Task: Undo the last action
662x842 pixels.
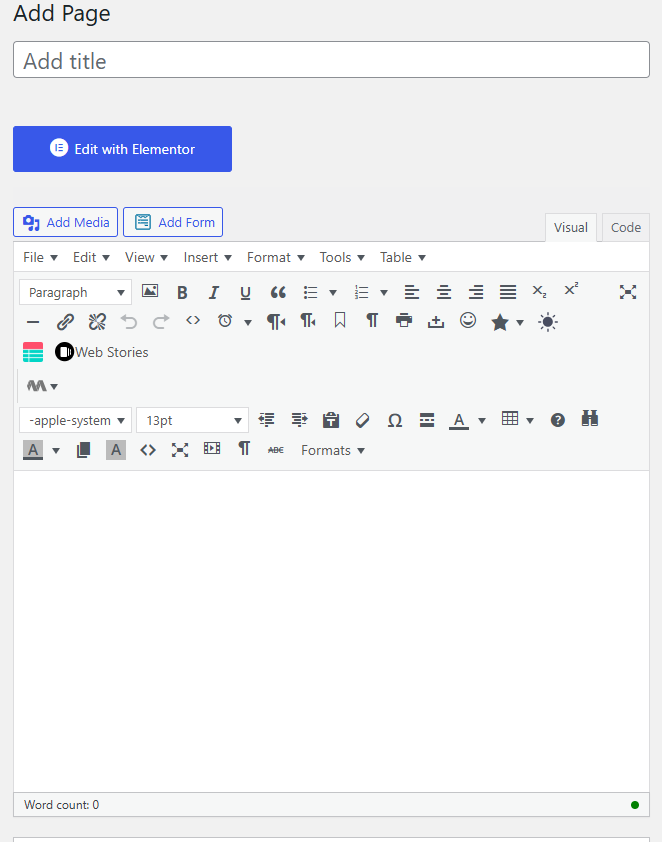Action: coord(129,322)
